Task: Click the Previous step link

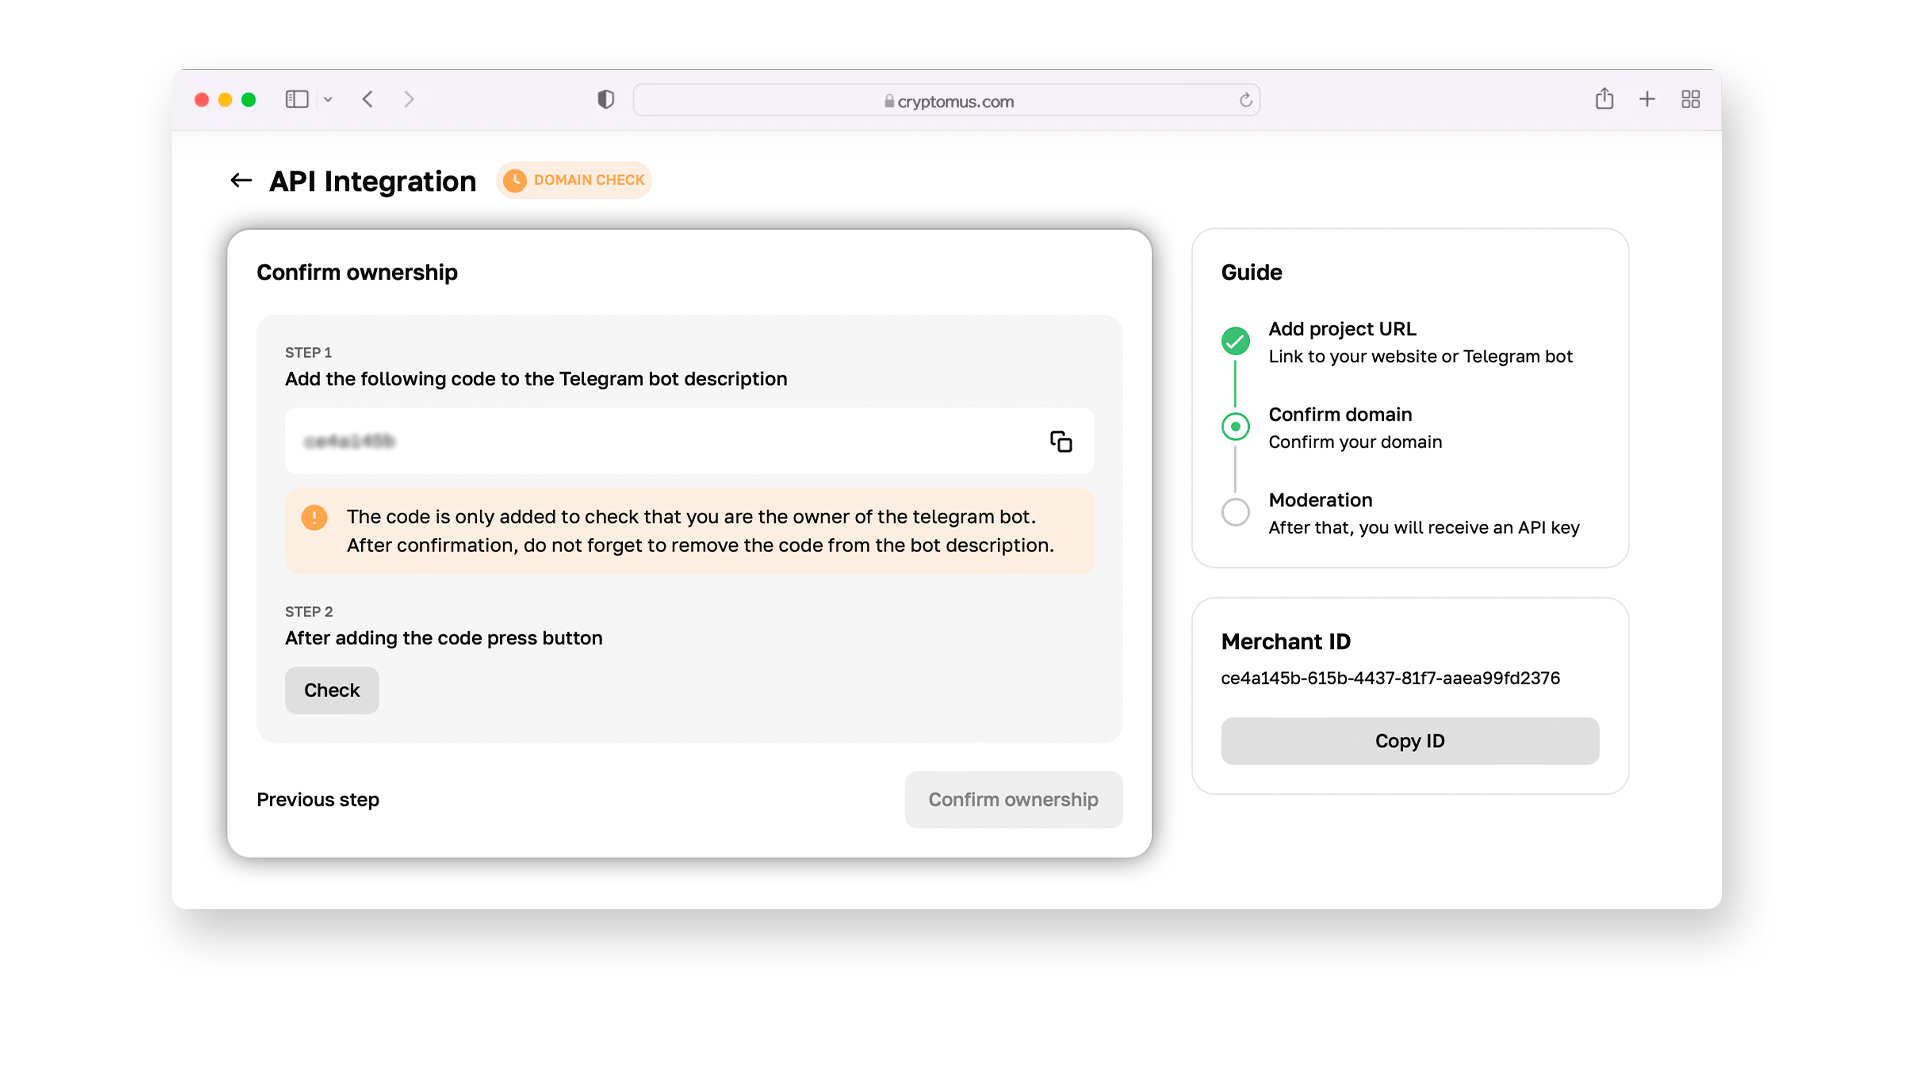Action: click(x=318, y=800)
